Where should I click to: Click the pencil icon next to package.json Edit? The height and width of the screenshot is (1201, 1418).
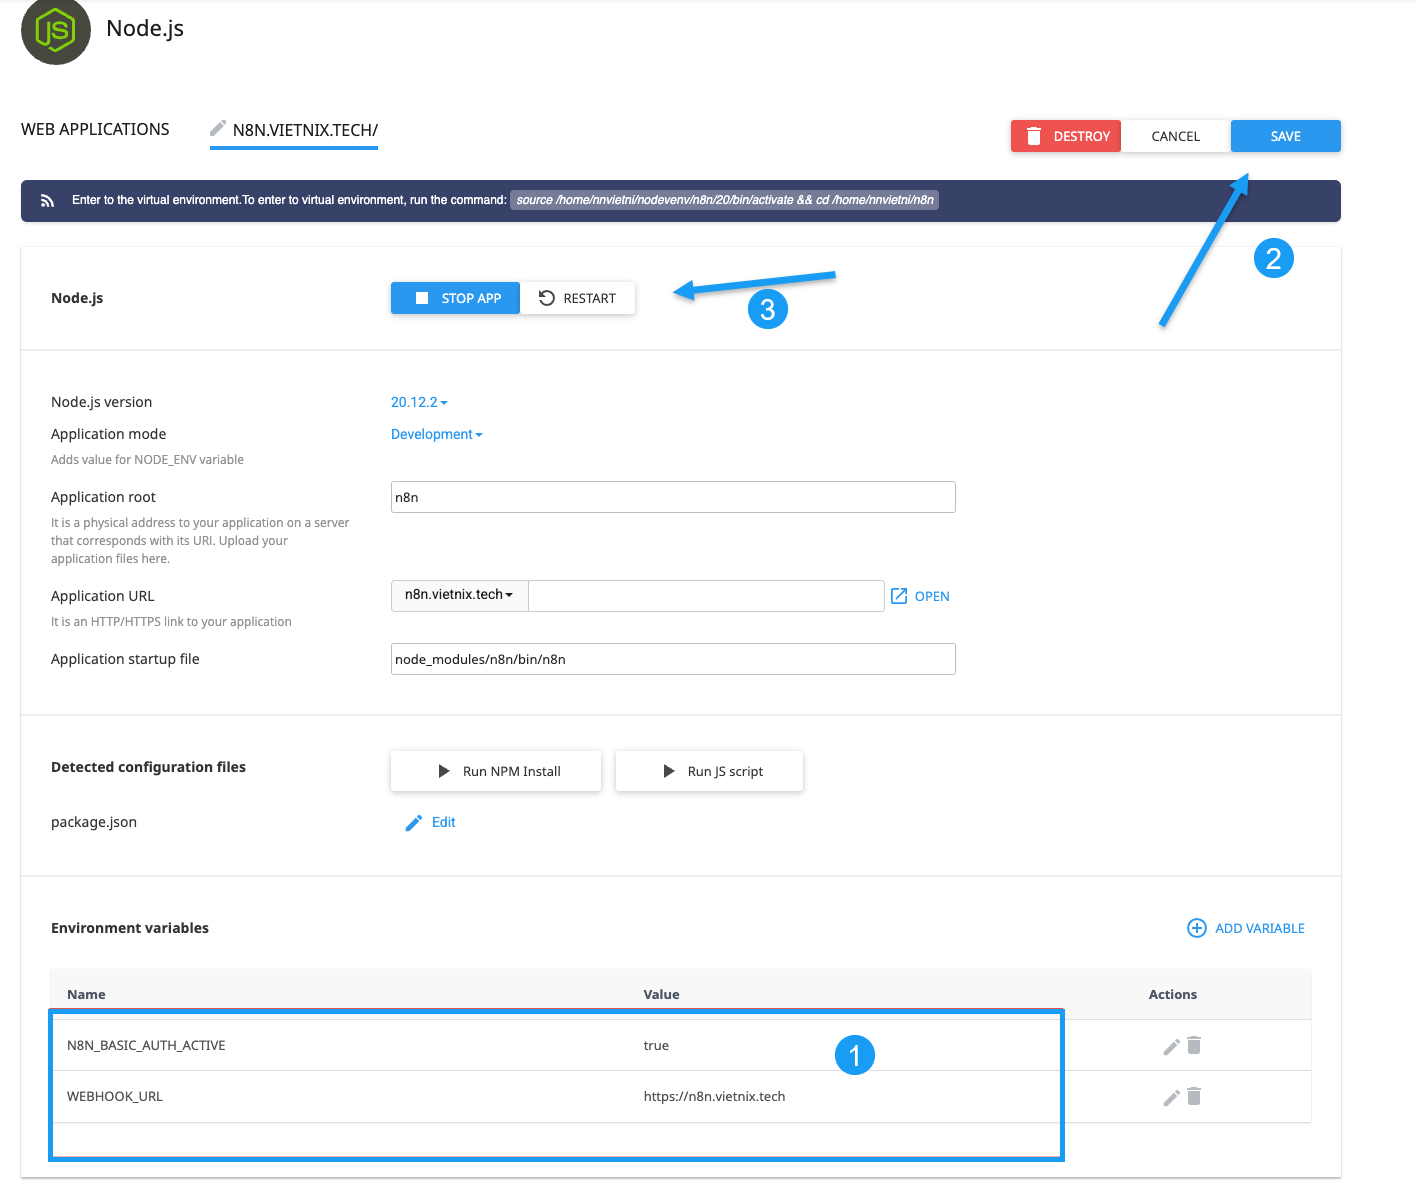413,823
